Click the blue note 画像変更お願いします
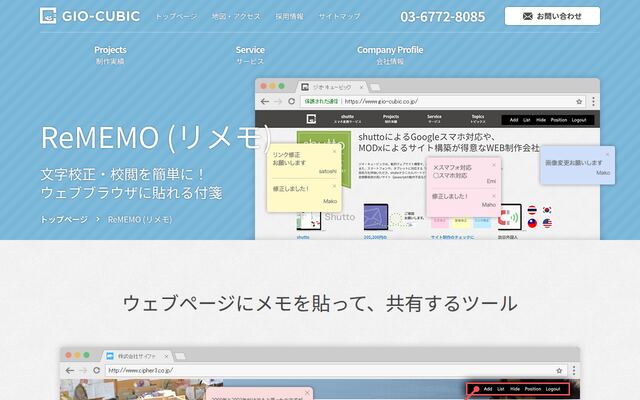 pyautogui.click(x=578, y=165)
